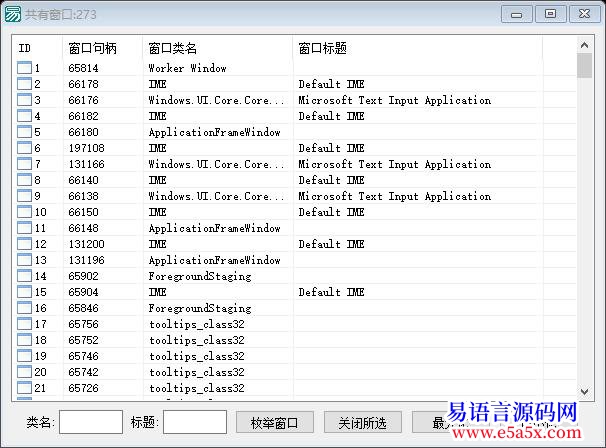
Task: Click the 关闭所选 button
Action: pyautogui.click(x=363, y=423)
